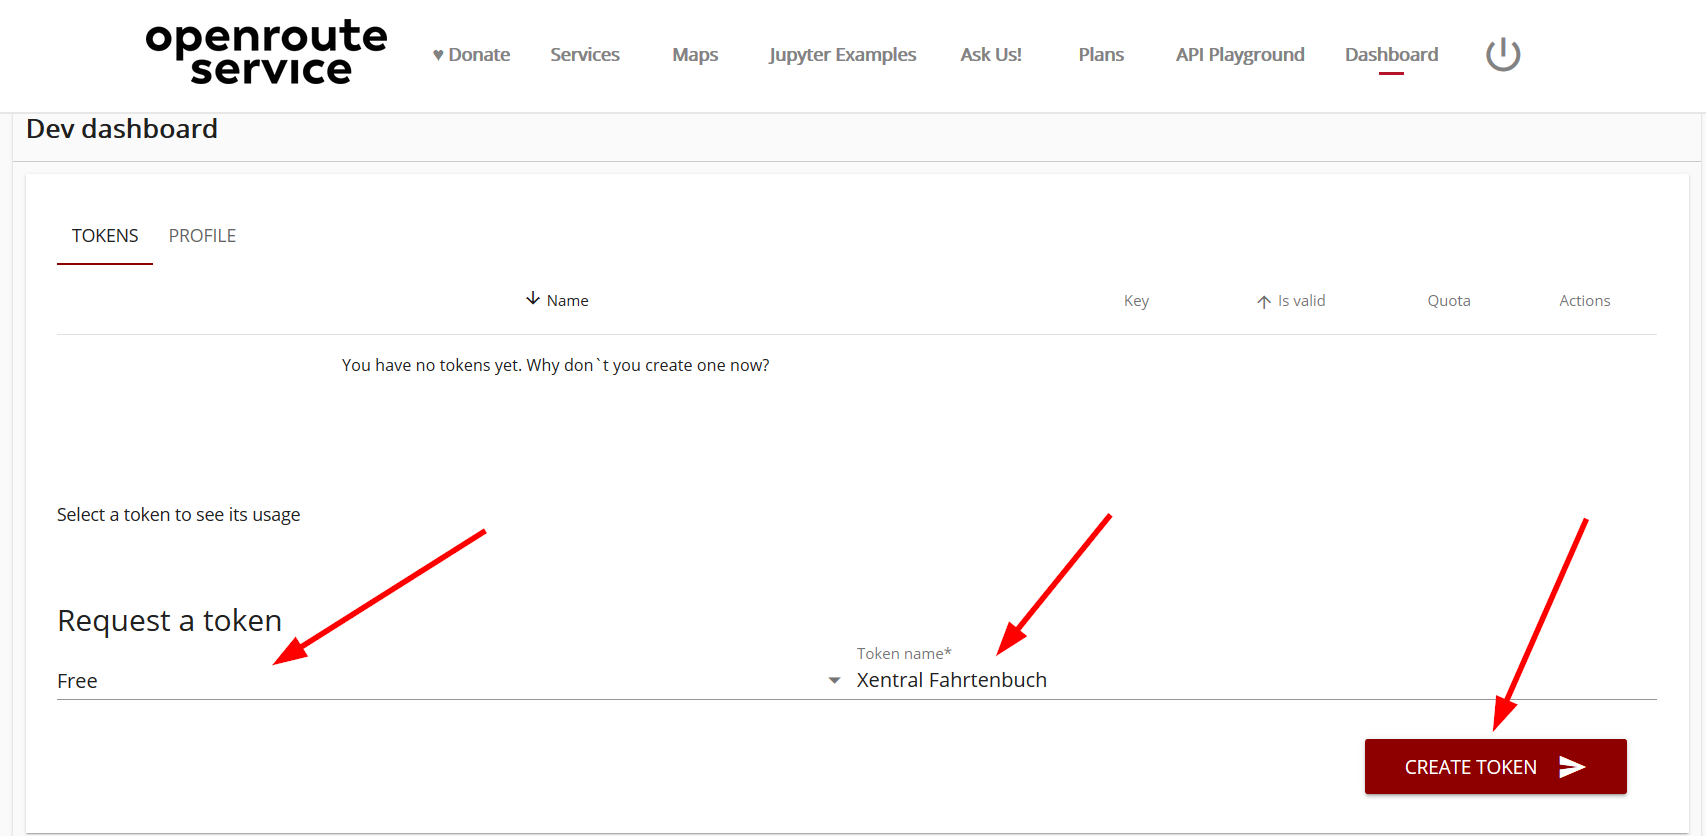Click the Key column header
The image size is (1706, 836).
click(x=1136, y=301)
